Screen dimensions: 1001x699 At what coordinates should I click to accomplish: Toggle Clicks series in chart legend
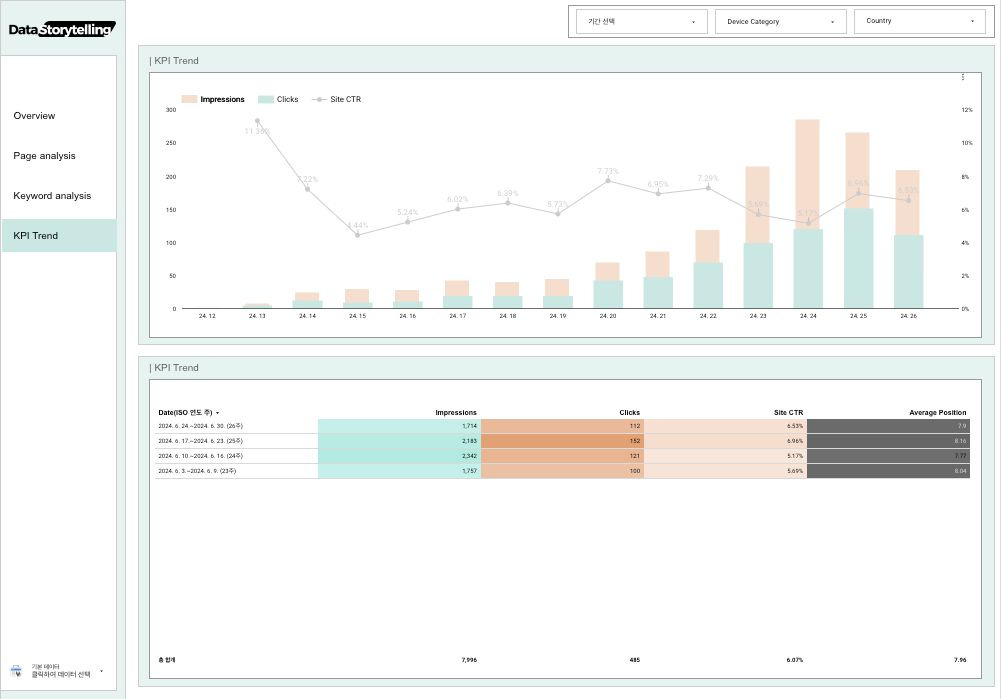[x=278, y=100]
